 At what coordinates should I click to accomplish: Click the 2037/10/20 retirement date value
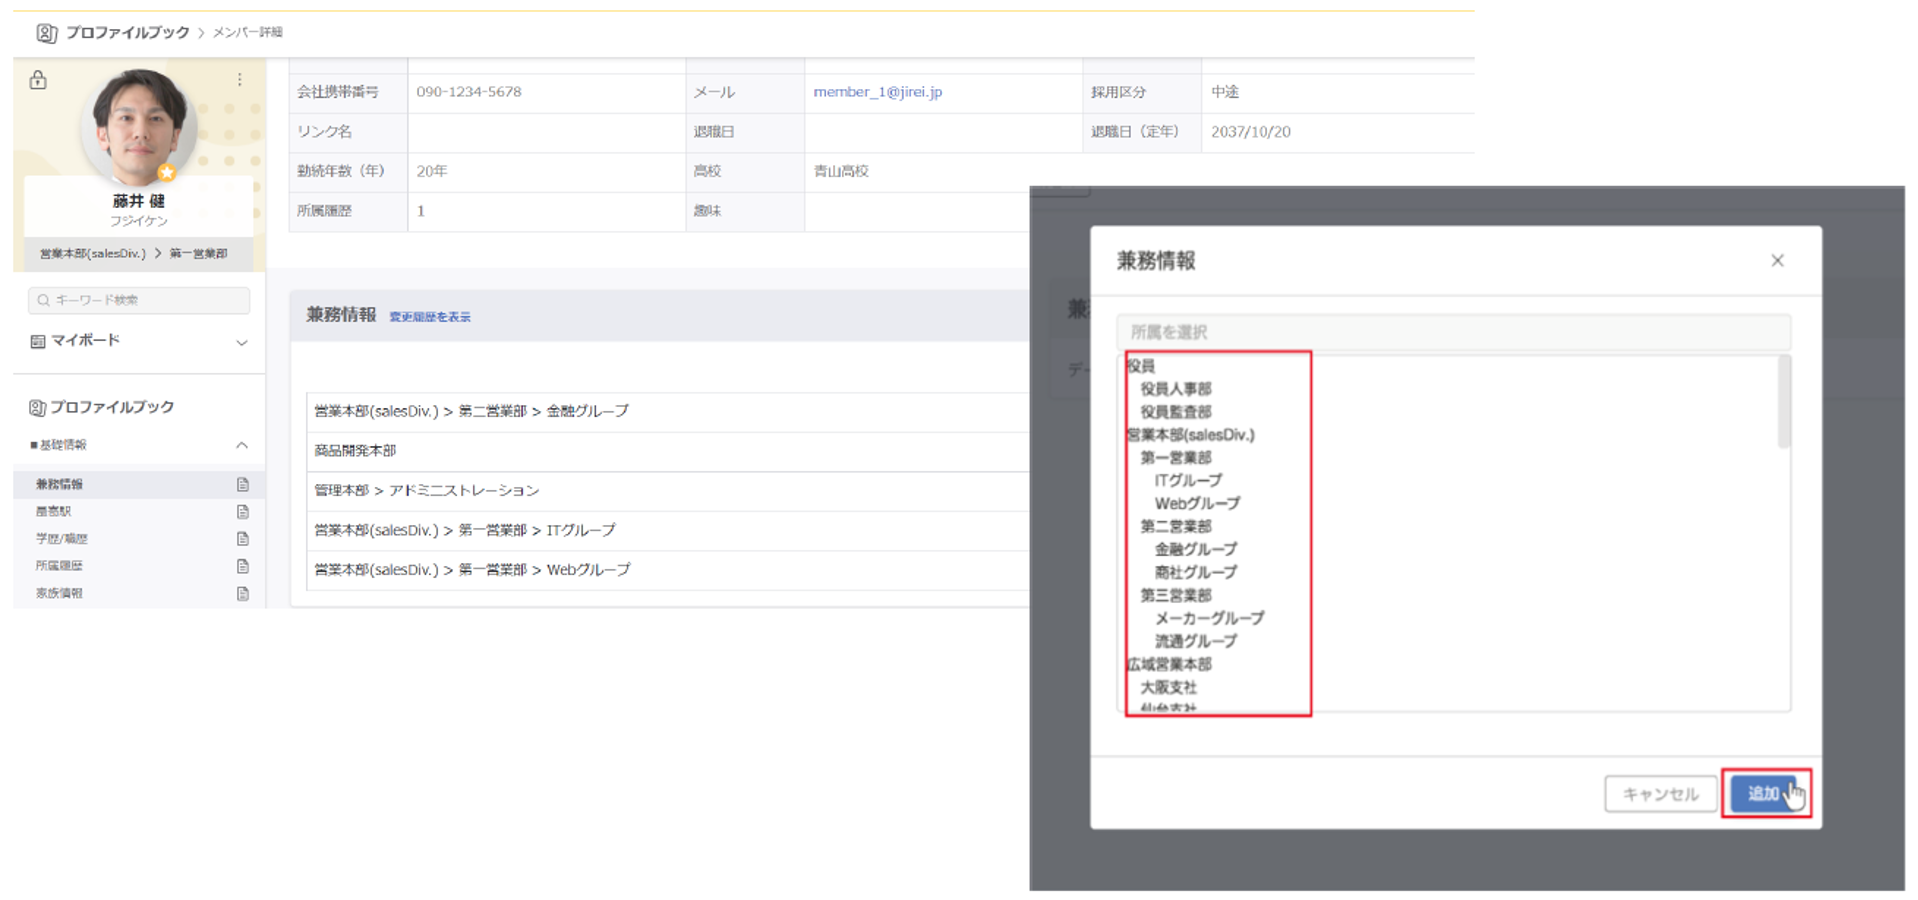pos(1250,132)
